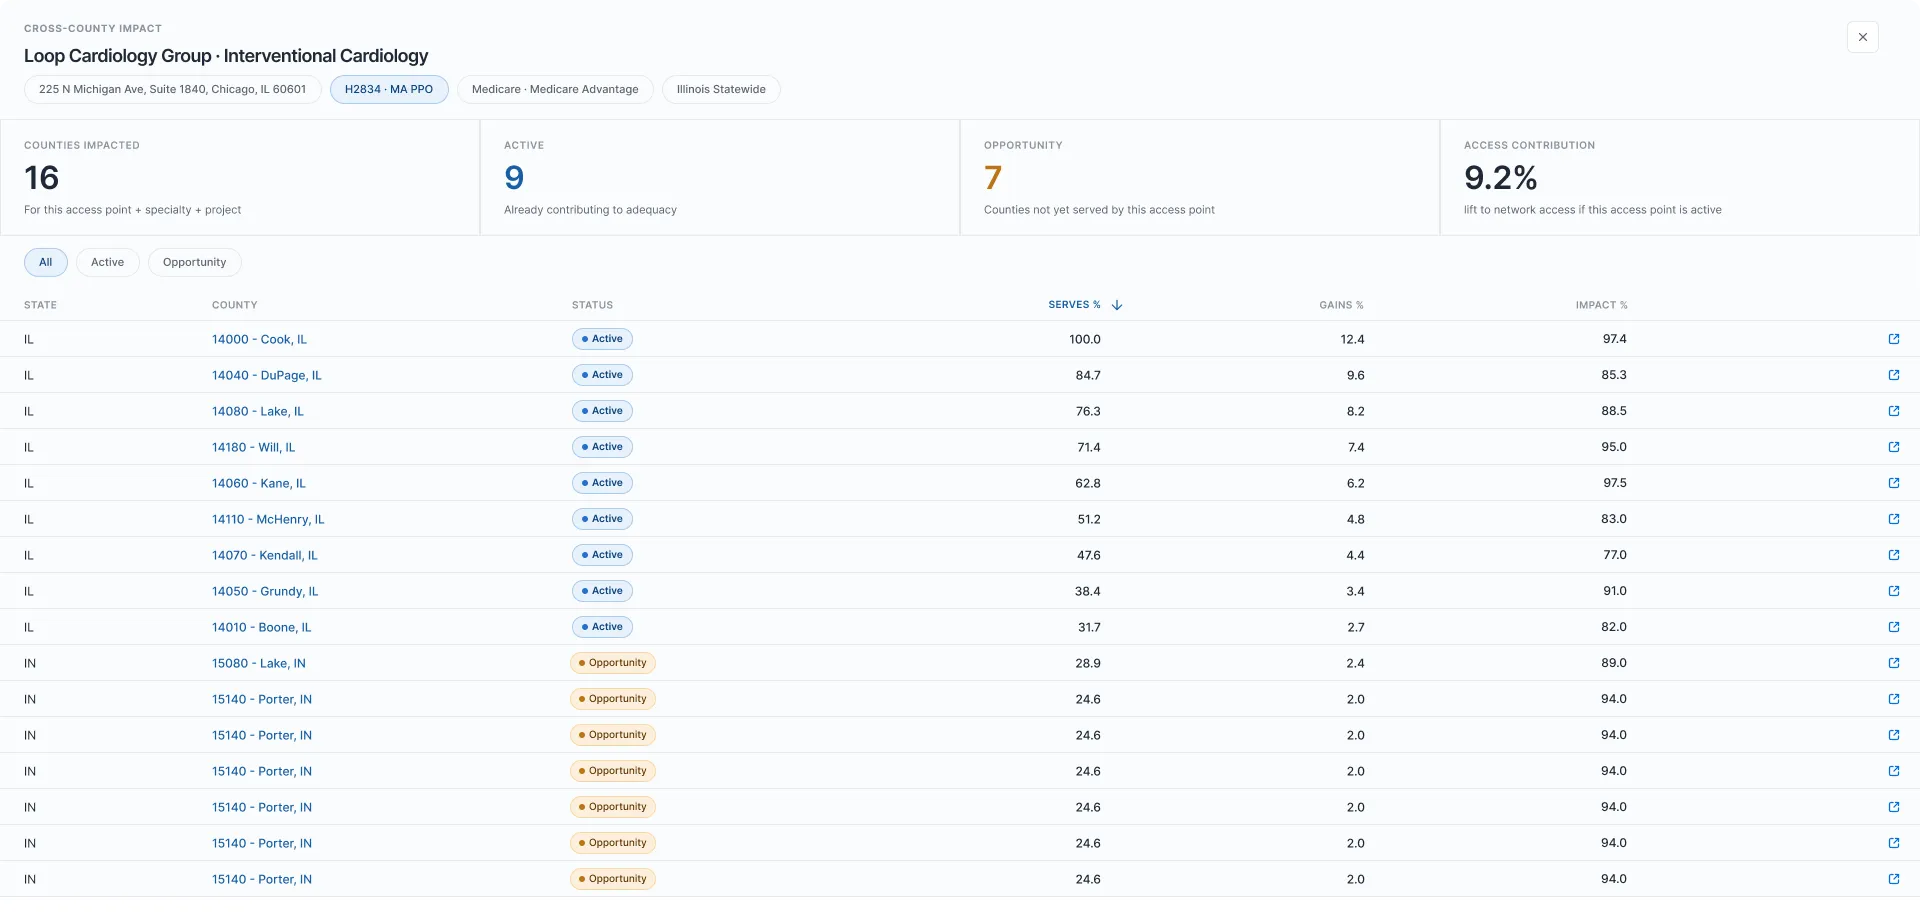Screen dimensions: 1920x917
Task: Open external link icon for Boone, IL row
Action: [1893, 627]
